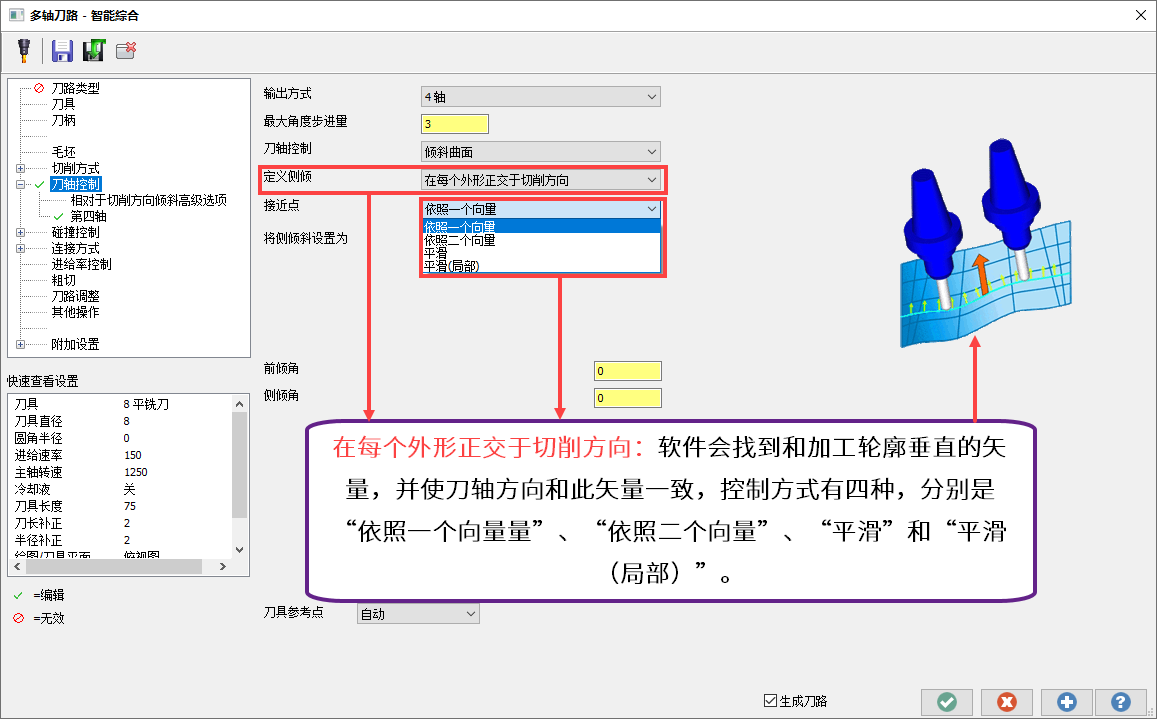Click the red X cancel button
Image resolution: width=1157 pixels, height=719 pixels.
[x=1006, y=701]
